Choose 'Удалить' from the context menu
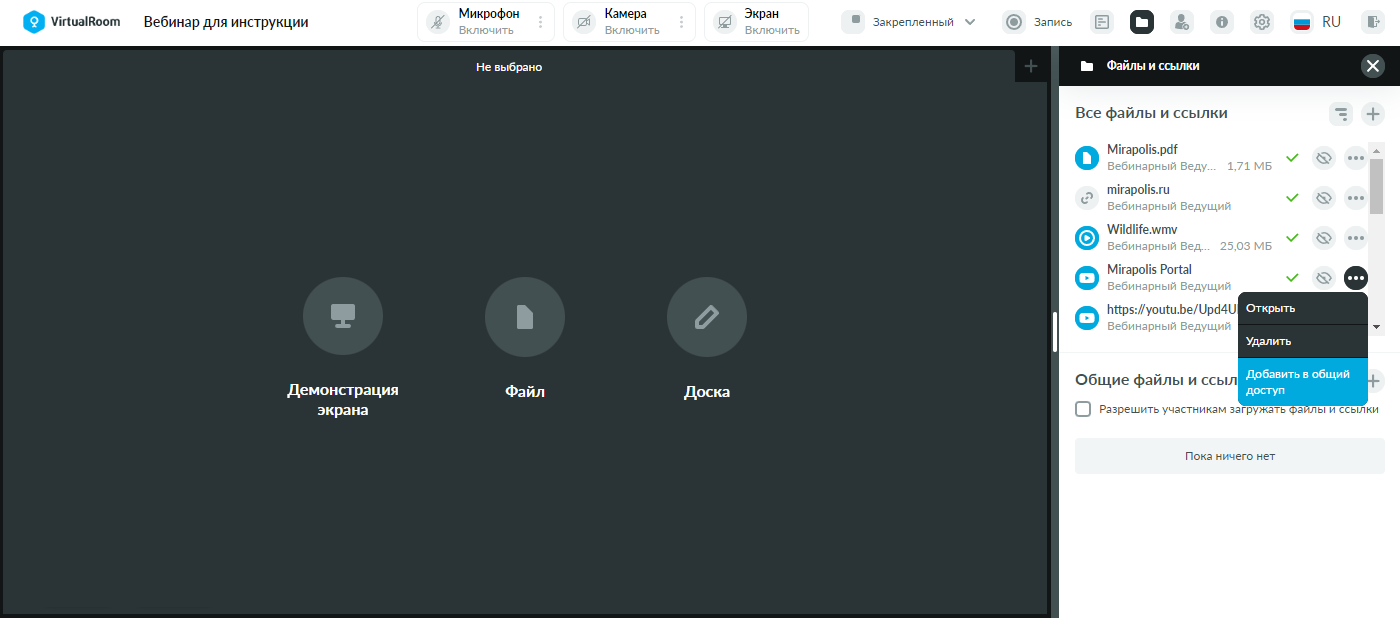Screen dimensions: 1400x618 coord(1303,341)
